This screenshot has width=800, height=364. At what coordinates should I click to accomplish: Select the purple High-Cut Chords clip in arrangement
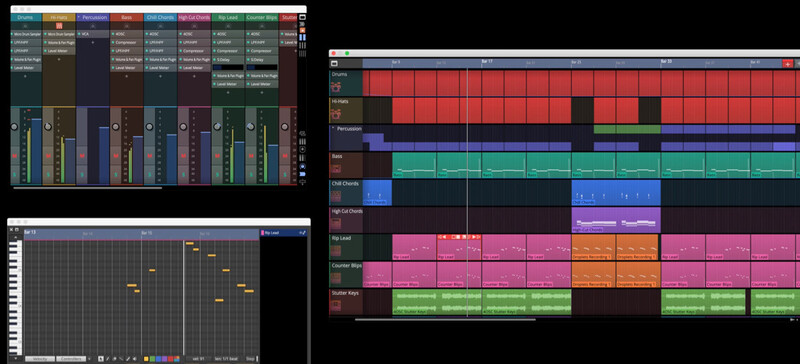tap(616, 220)
